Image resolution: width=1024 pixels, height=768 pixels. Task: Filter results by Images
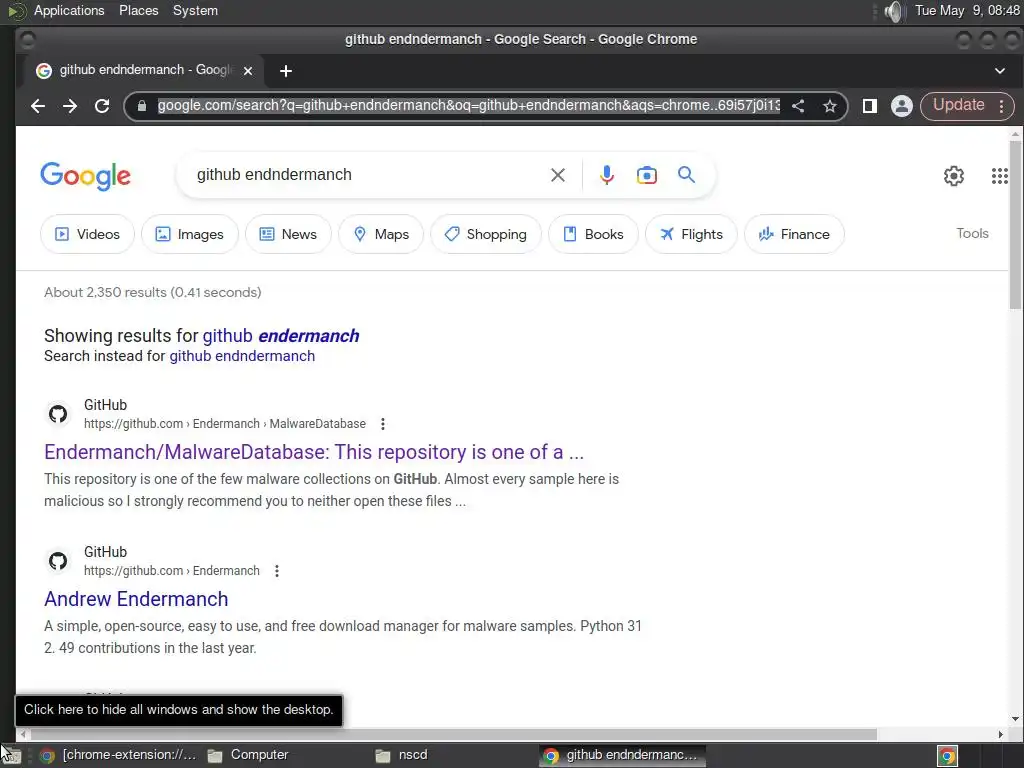coord(189,234)
